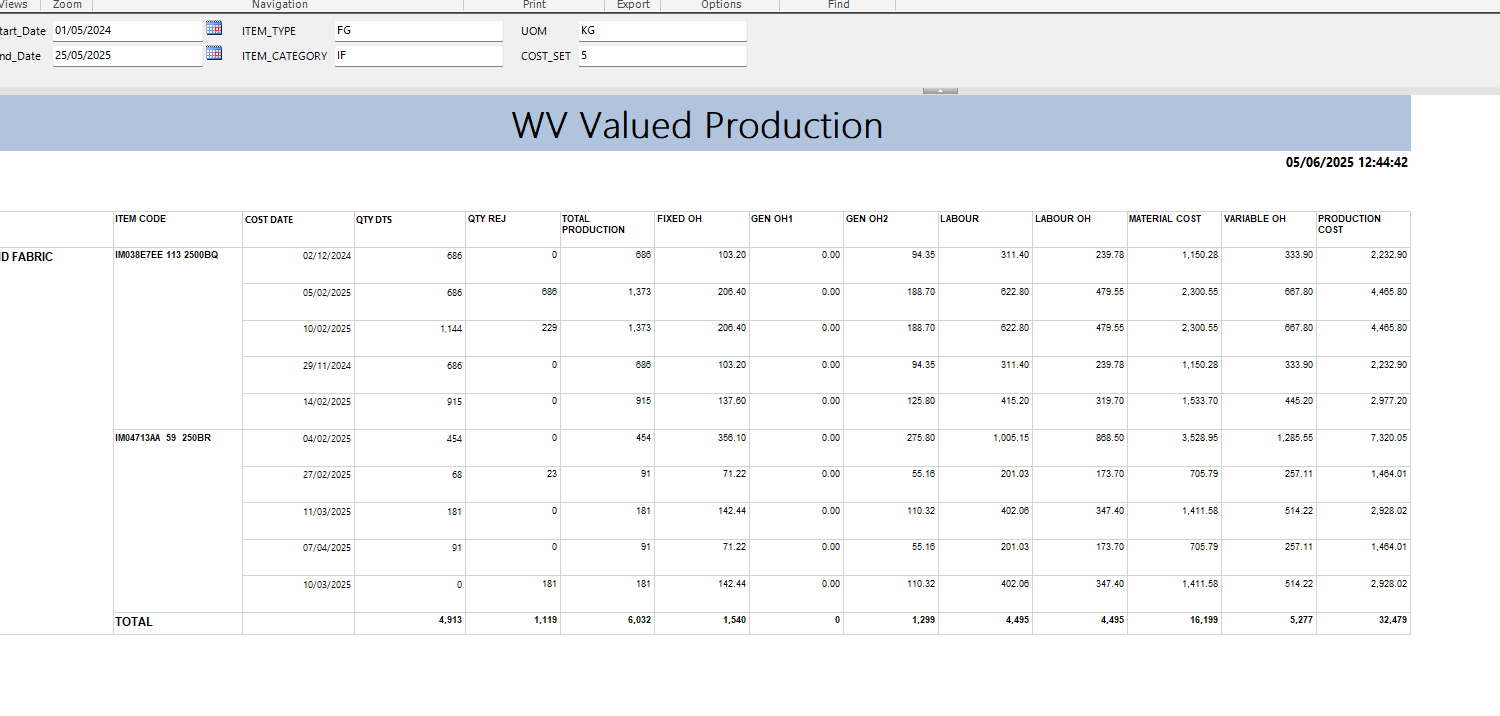Image resolution: width=1500 pixels, height=716 pixels.
Task: Click the LABOUR OH column header
Action: (1063, 219)
